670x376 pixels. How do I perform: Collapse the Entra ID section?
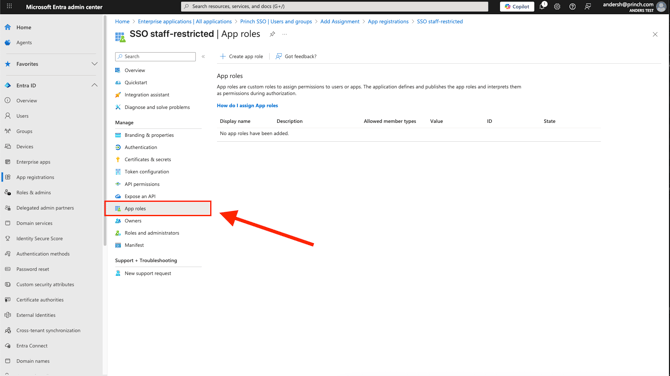[x=94, y=85]
